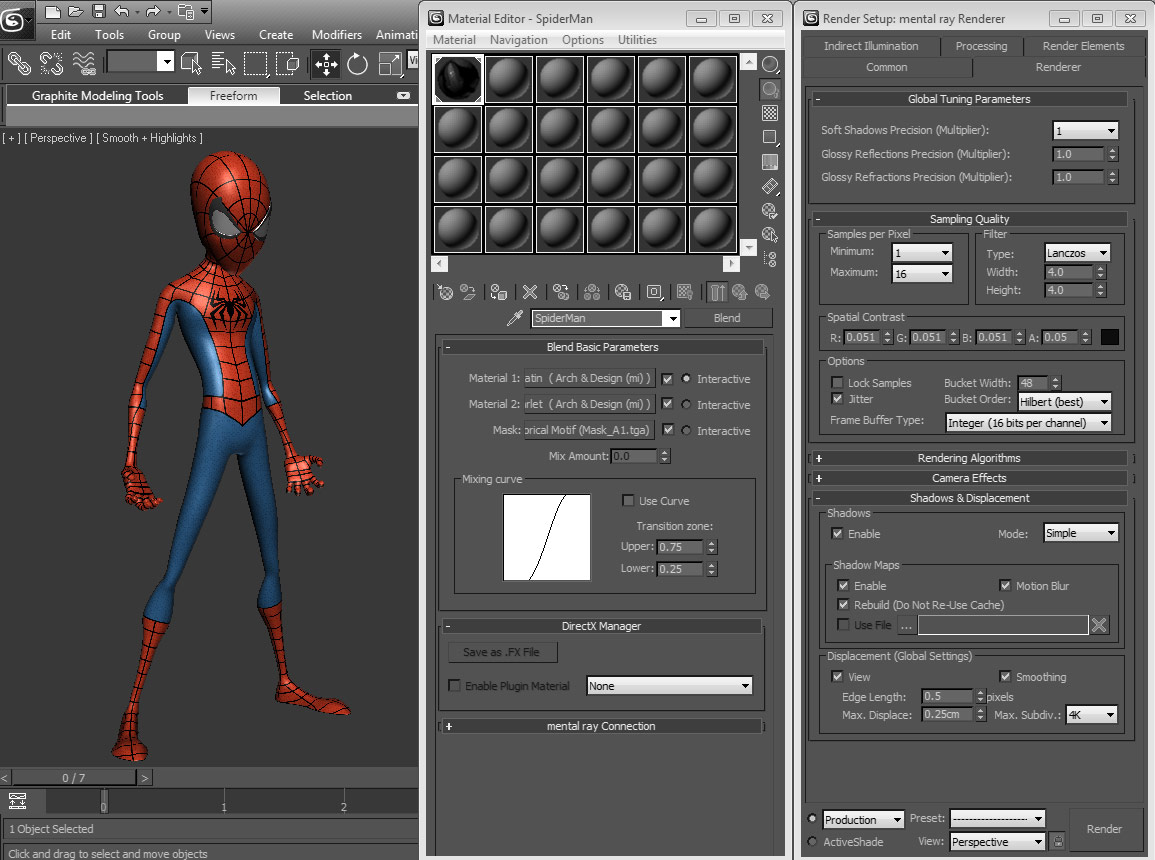Viewport: 1155px width, 860px height.
Task: Click the Select and Link chain icon
Action: [x=19, y=63]
